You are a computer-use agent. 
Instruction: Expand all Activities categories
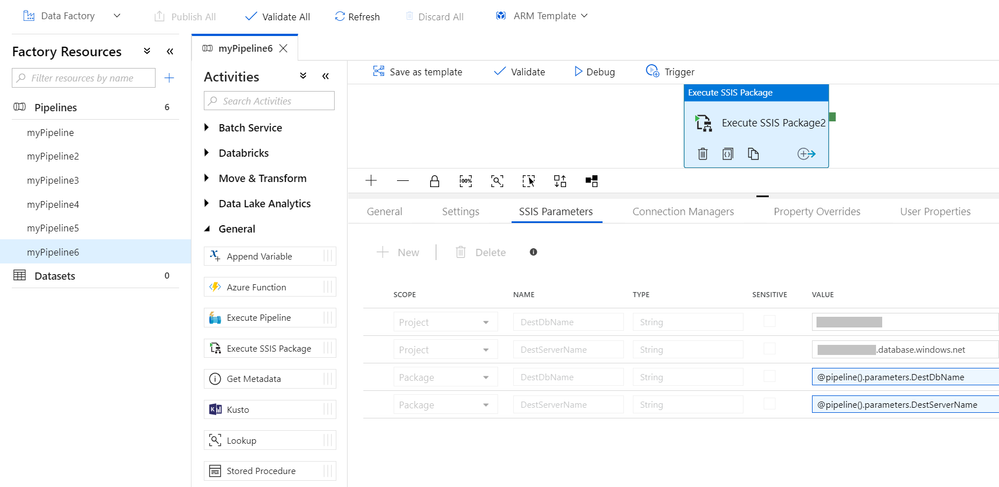303,76
